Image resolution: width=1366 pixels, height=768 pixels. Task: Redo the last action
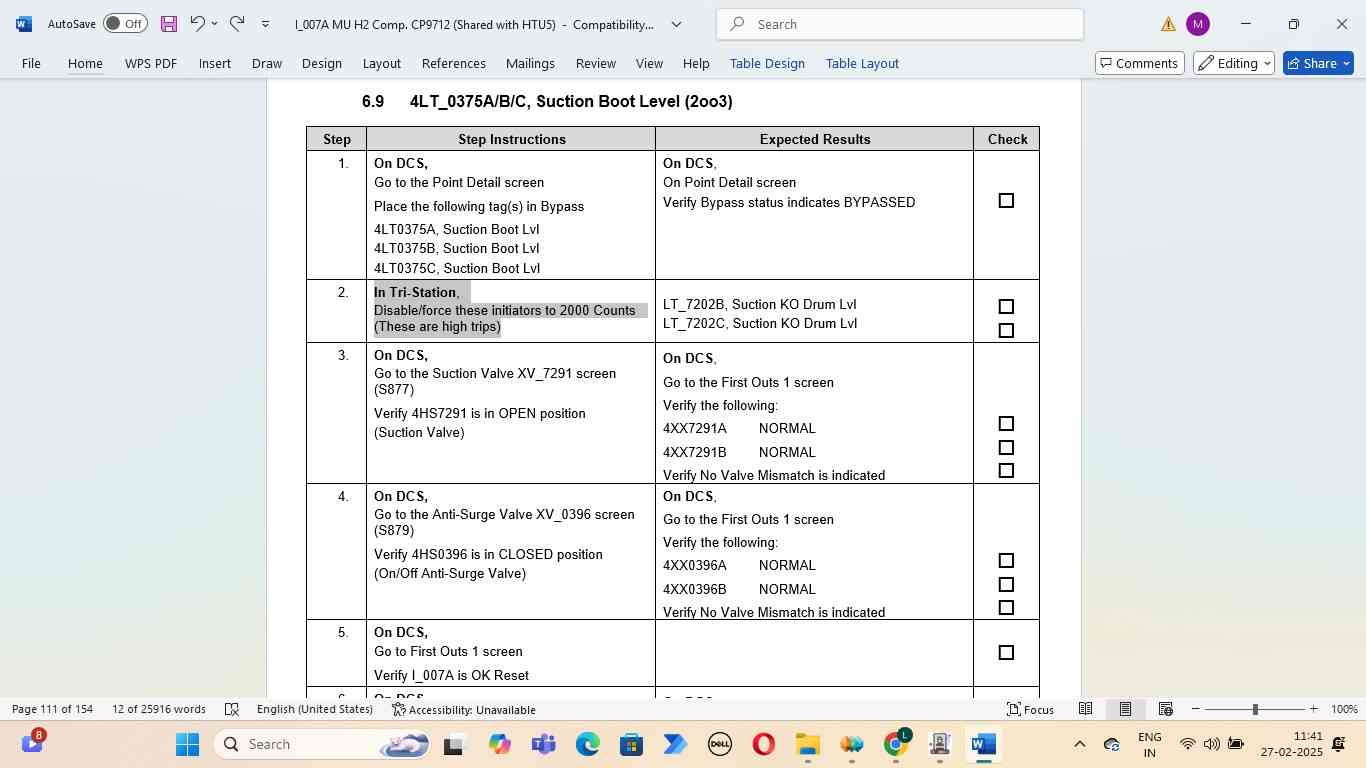click(237, 23)
